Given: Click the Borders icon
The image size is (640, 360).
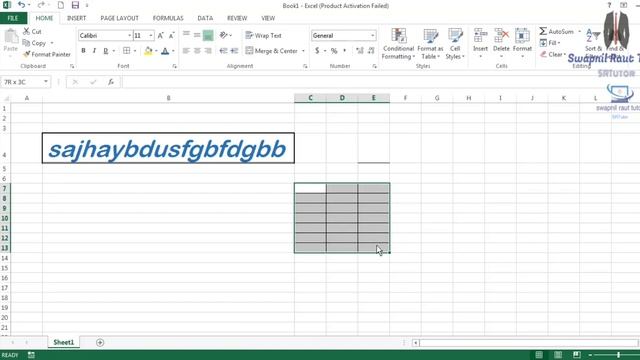Looking at the screenshot, I should pyautogui.click(x=127, y=51).
